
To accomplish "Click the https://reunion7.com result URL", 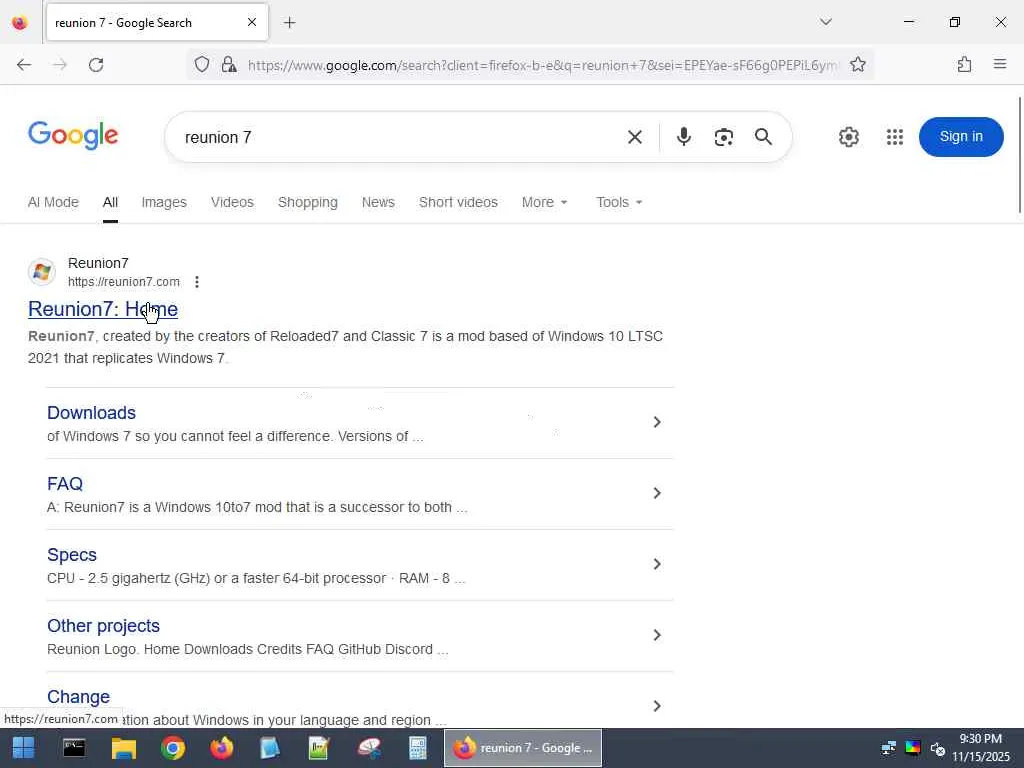I will [123, 281].
